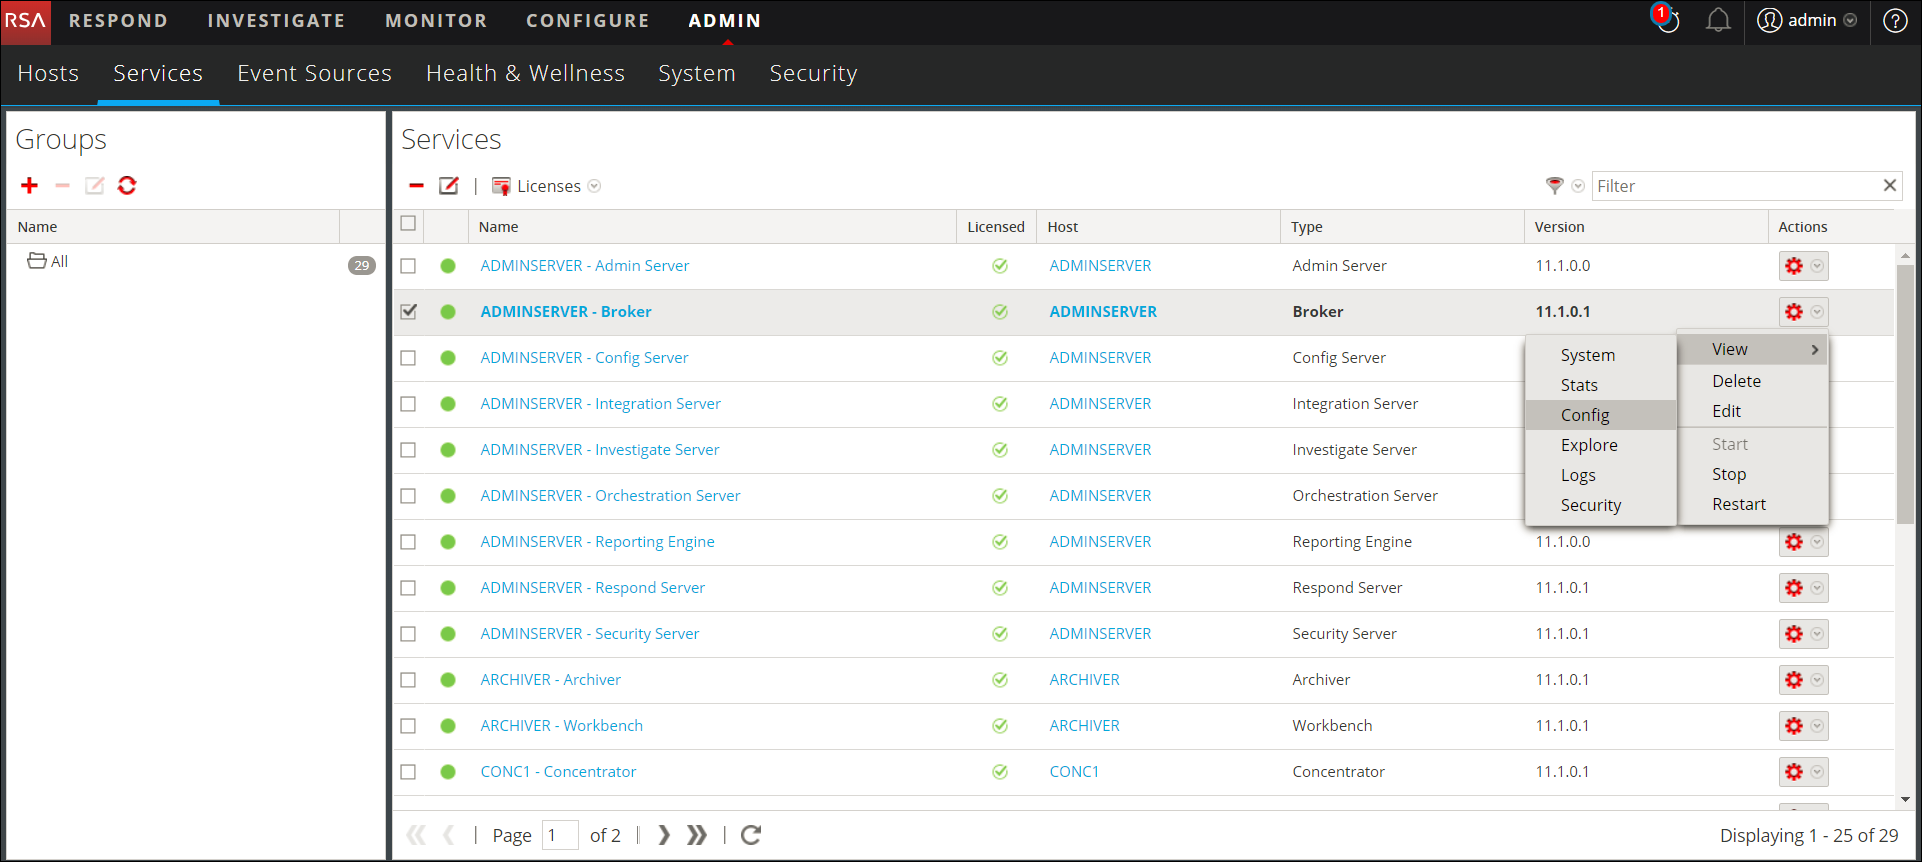Viewport: 1922px width, 862px height.
Task: Go to the next page arrow
Action: coord(664,835)
